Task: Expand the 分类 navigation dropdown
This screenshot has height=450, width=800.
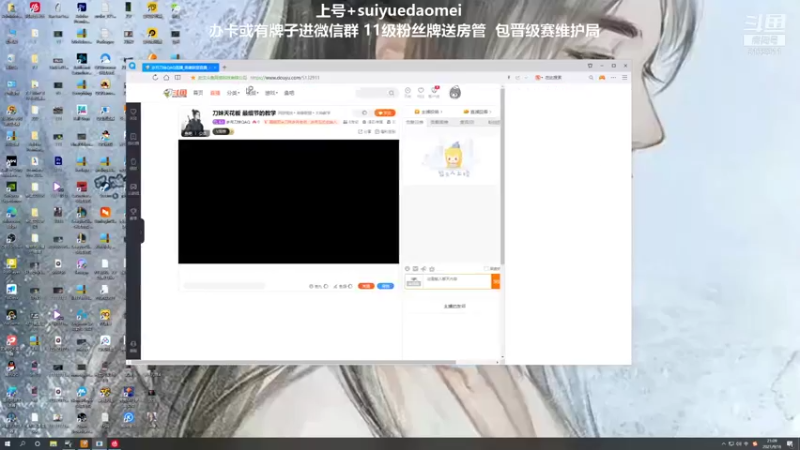Action: [233, 93]
